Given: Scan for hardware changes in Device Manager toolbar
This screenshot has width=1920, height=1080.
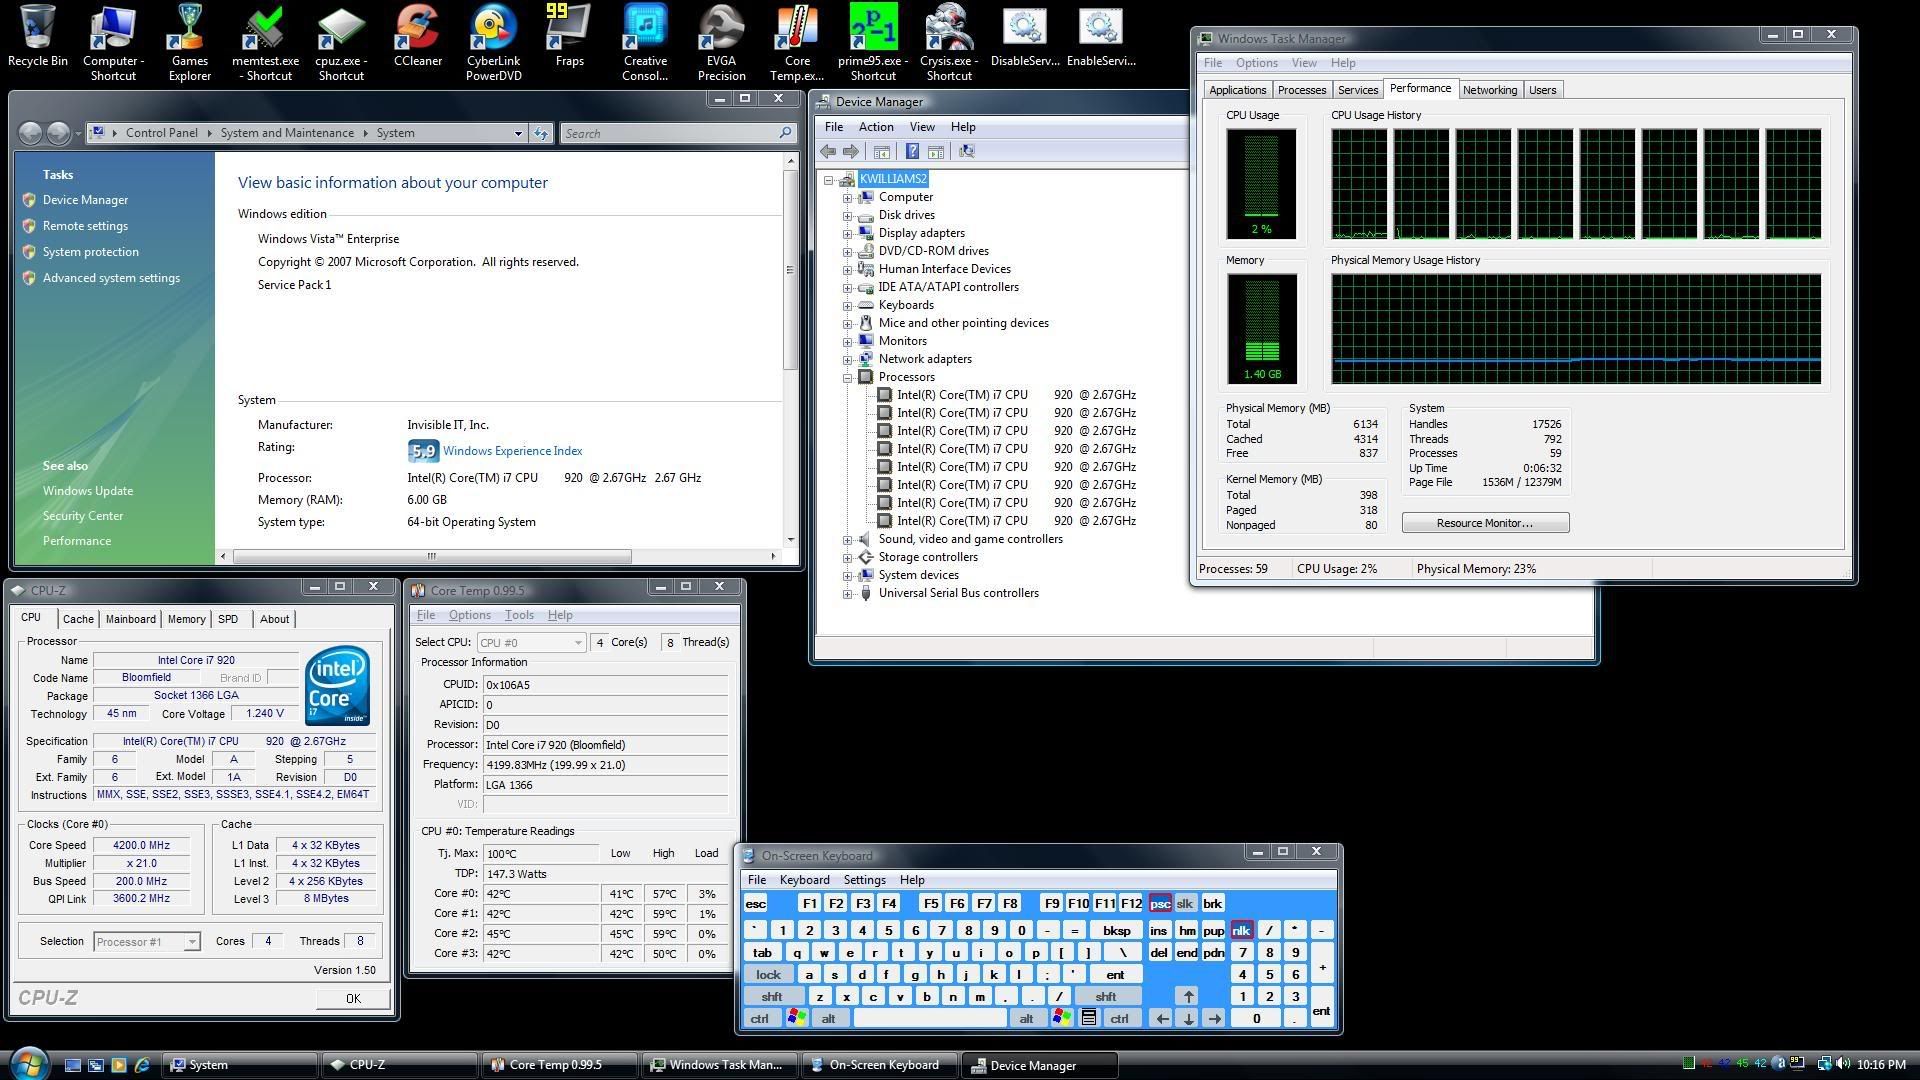Looking at the screenshot, I should point(966,151).
